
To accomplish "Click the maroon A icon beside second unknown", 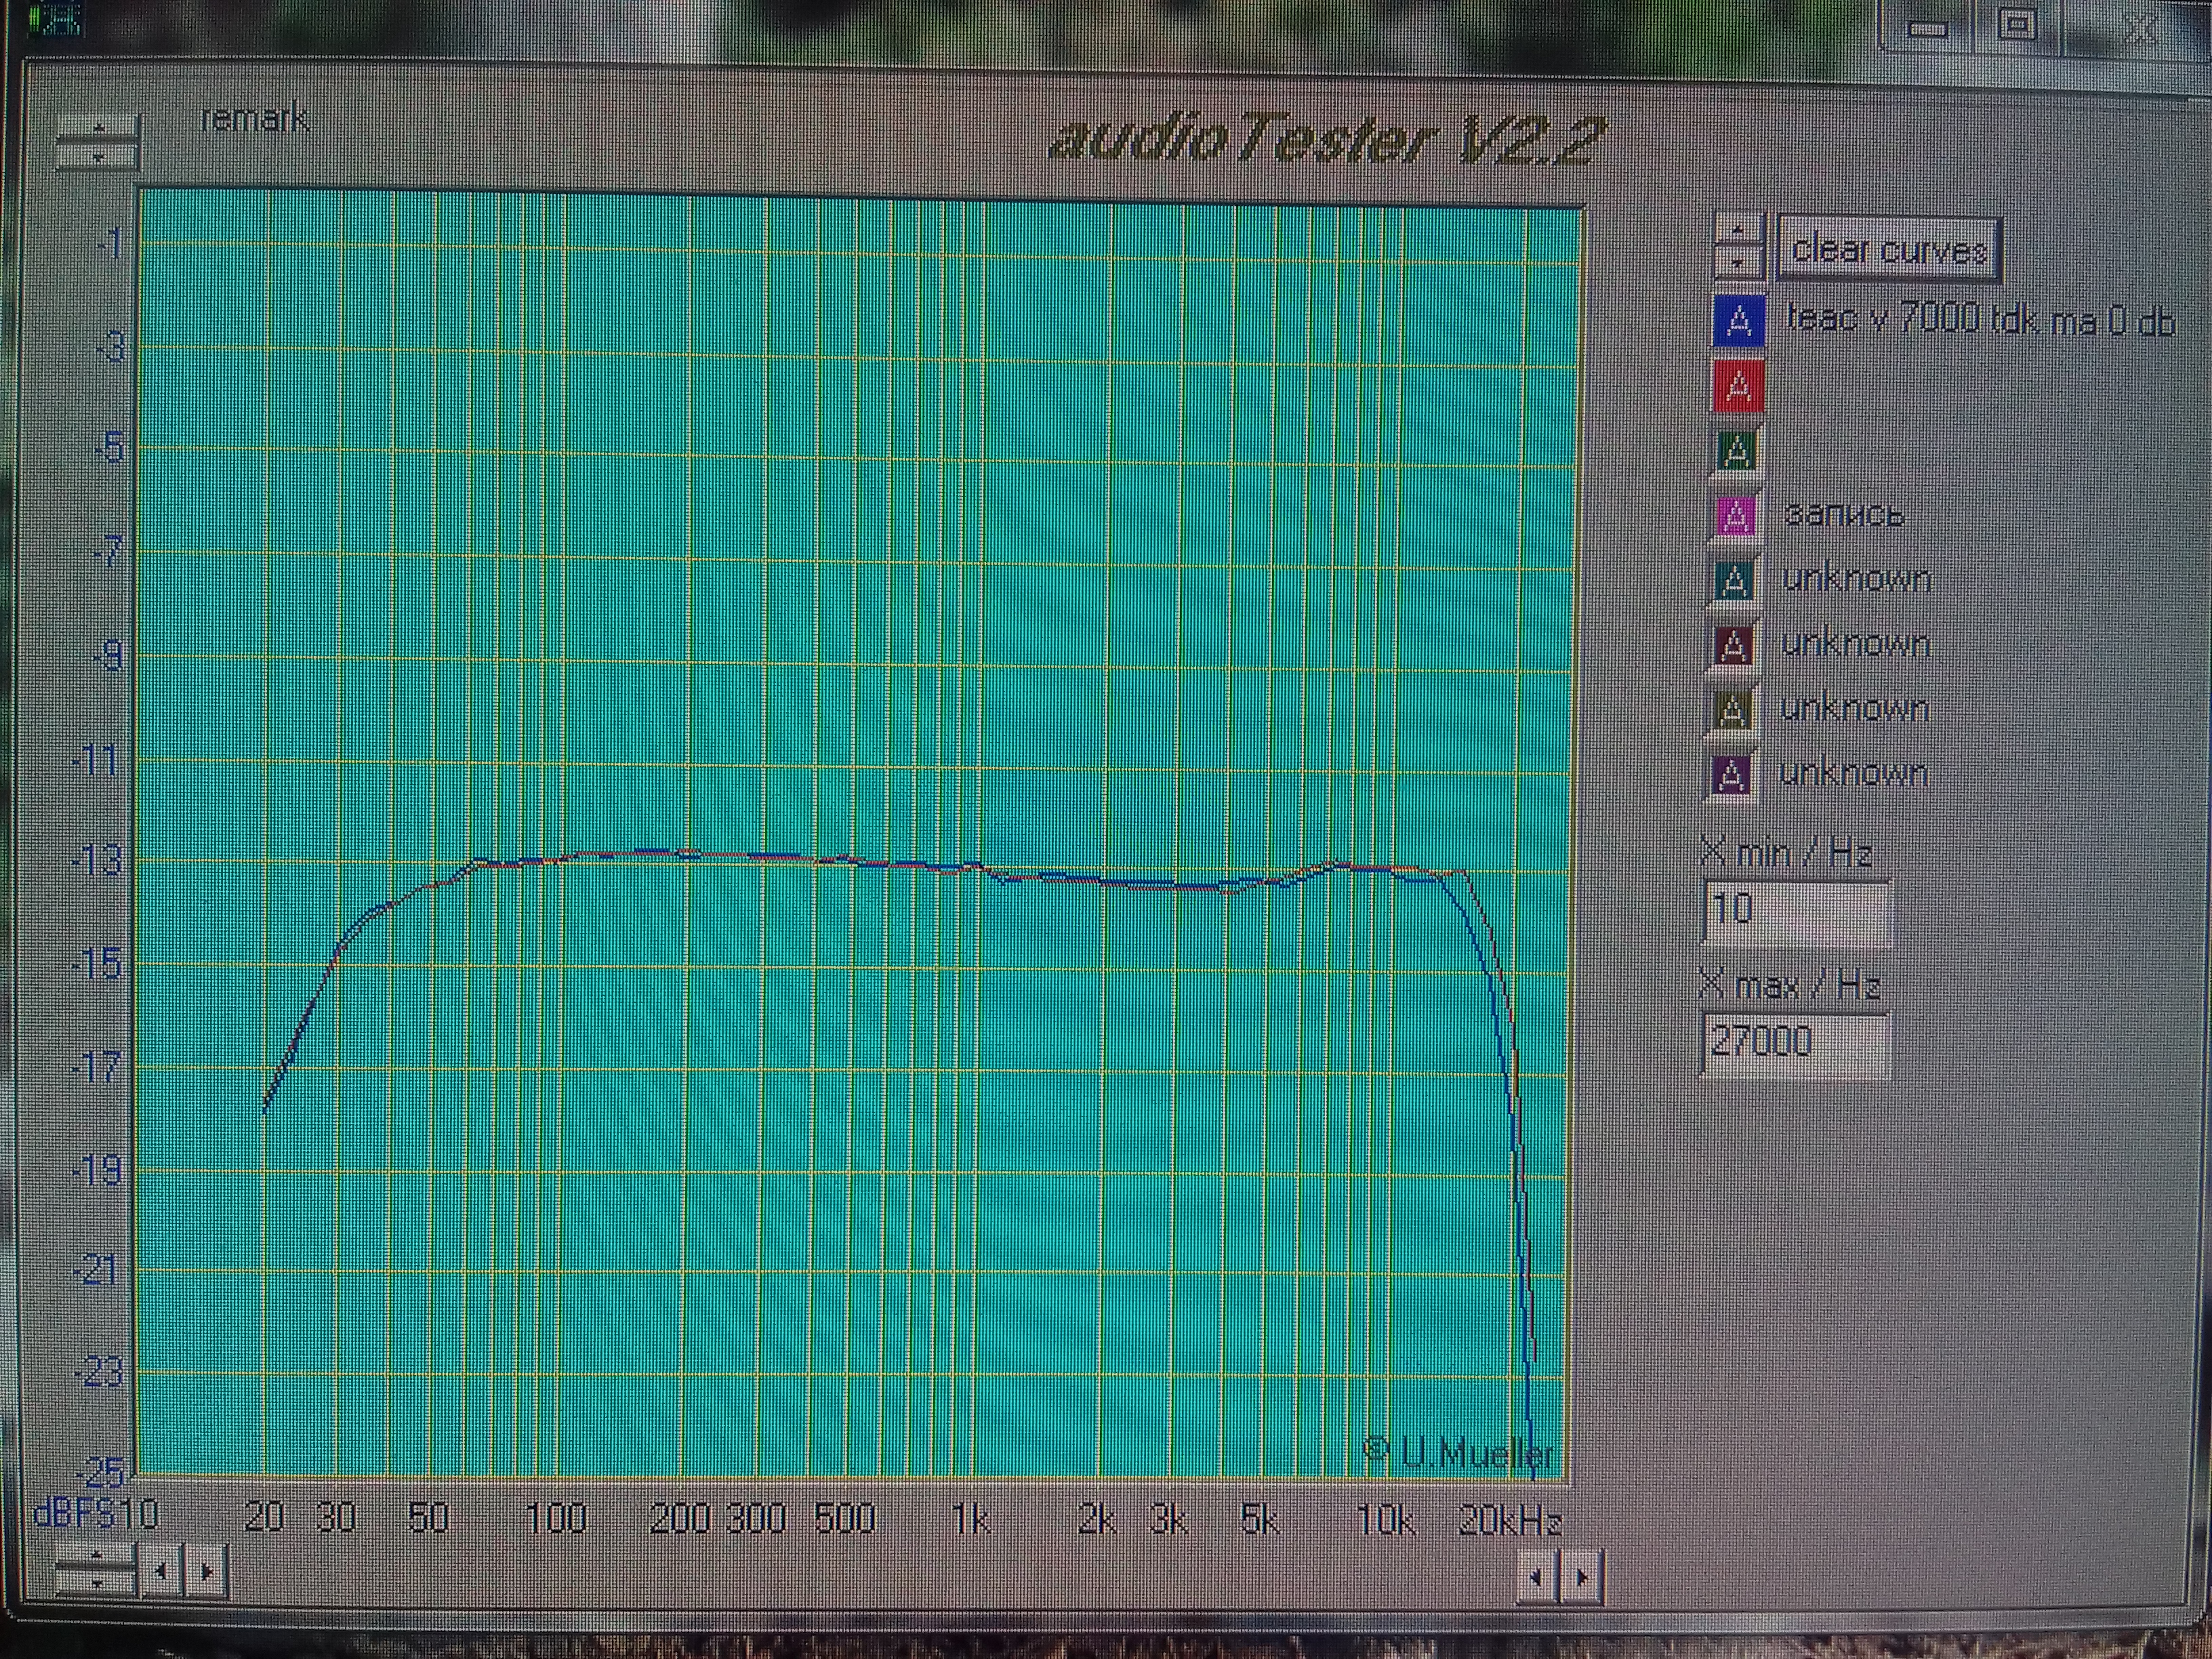I will tap(1734, 646).
